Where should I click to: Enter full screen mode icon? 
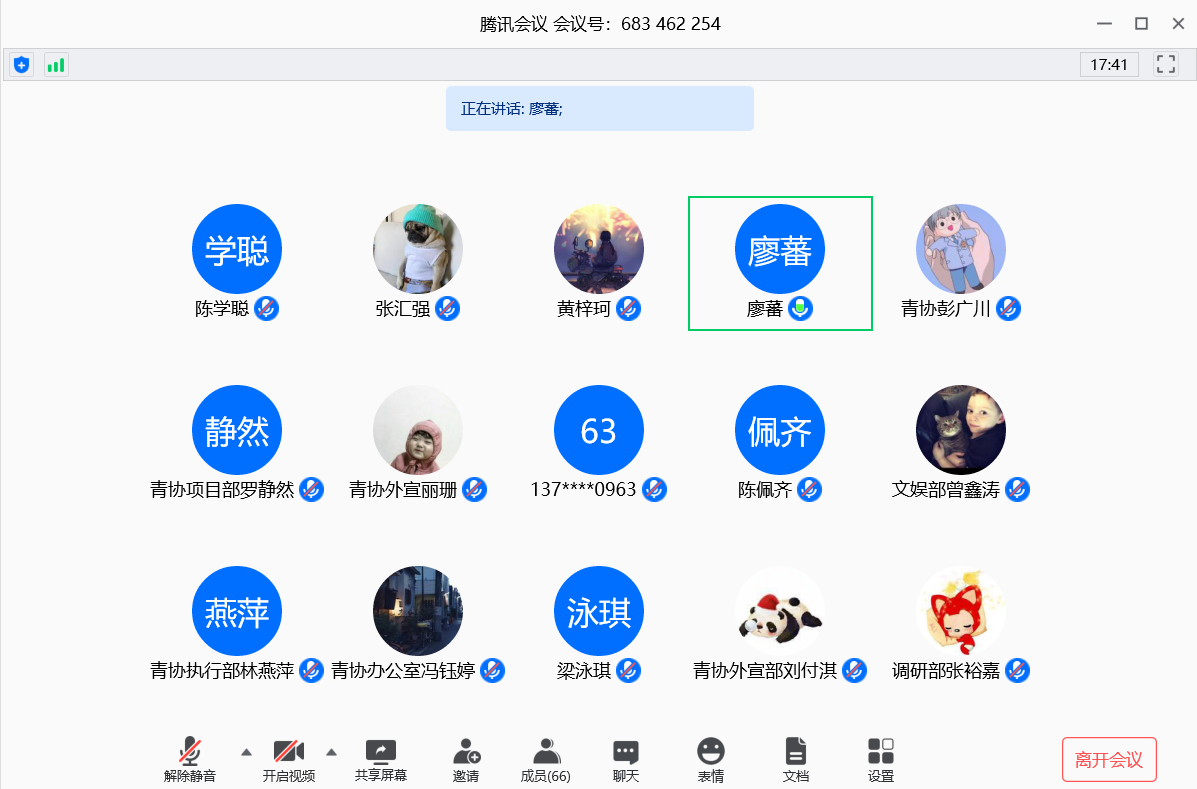pos(1165,65)
